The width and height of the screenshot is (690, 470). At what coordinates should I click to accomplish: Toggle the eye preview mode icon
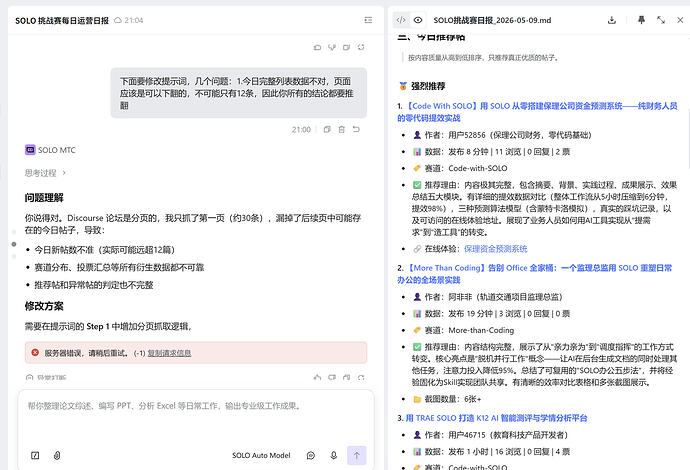[418, 20]
